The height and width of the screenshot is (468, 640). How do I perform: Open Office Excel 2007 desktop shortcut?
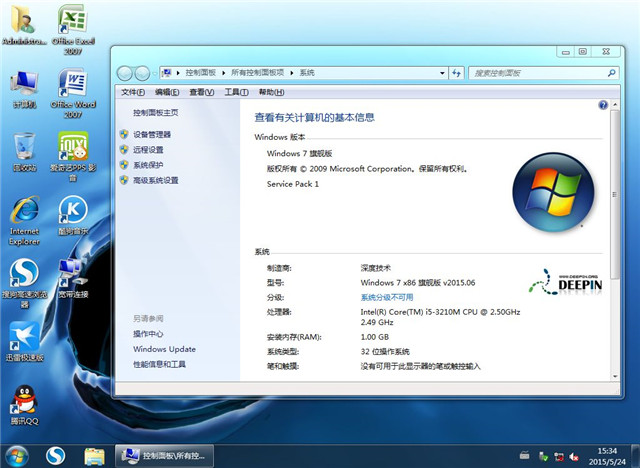coord(71,24)
